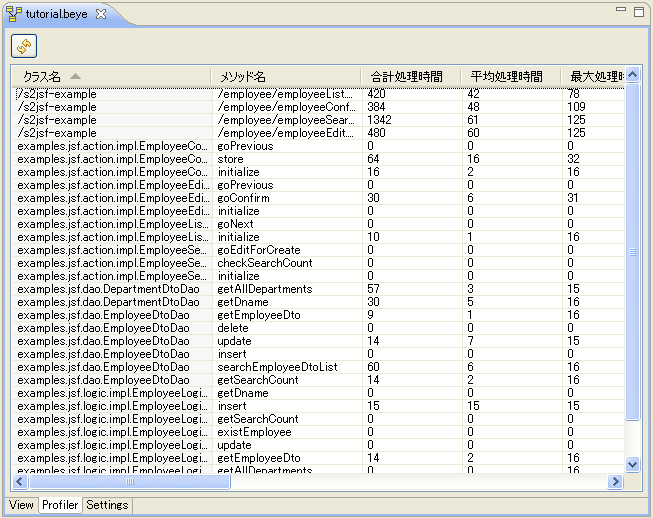
Task: Click the average time value 61
Action: [x=473, y=120]
